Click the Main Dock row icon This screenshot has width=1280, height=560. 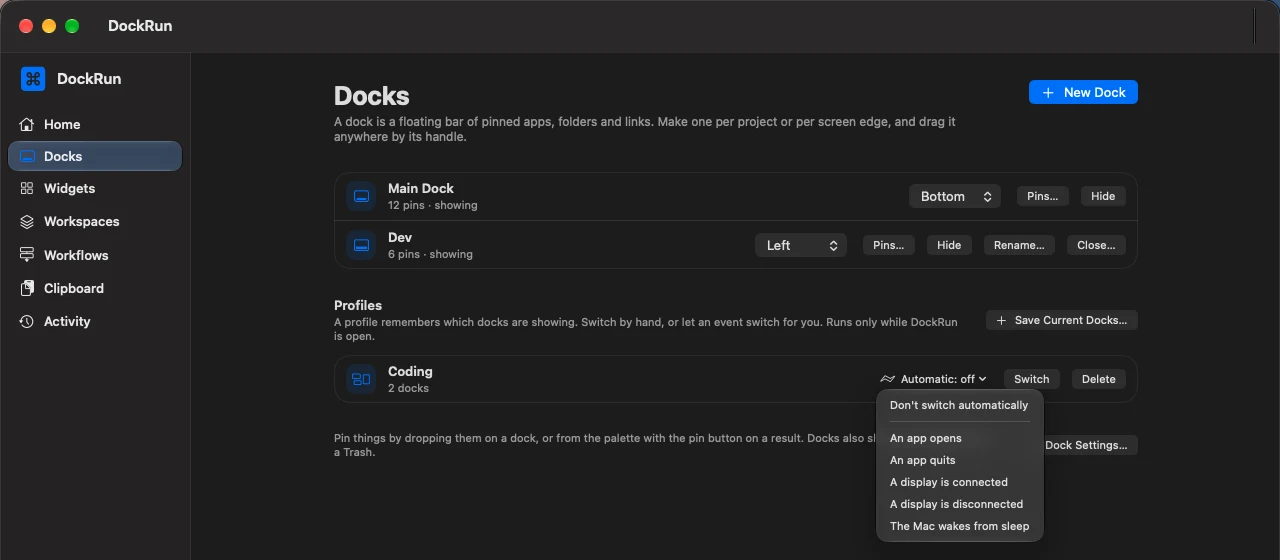[x=361, y=196]
